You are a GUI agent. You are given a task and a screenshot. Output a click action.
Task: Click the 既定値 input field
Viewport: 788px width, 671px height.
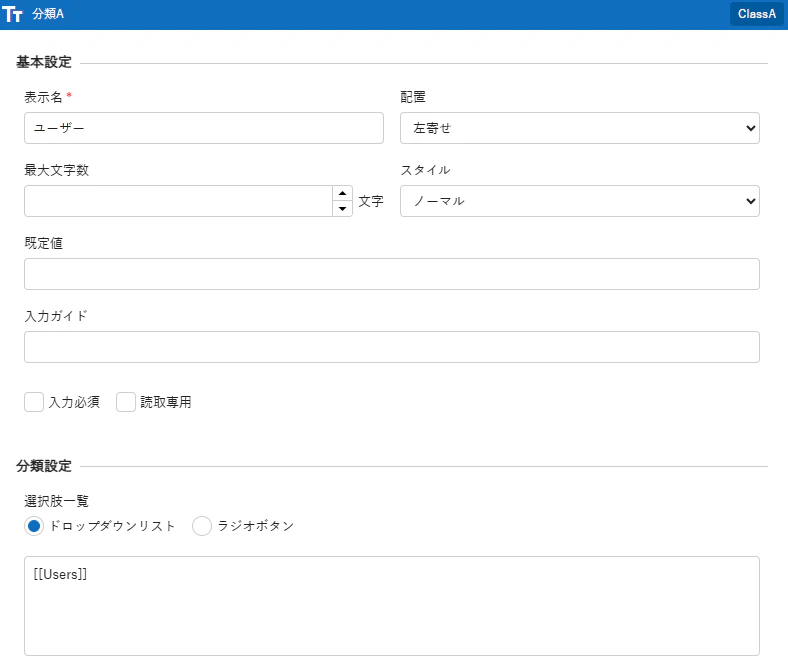pos(392,274)
